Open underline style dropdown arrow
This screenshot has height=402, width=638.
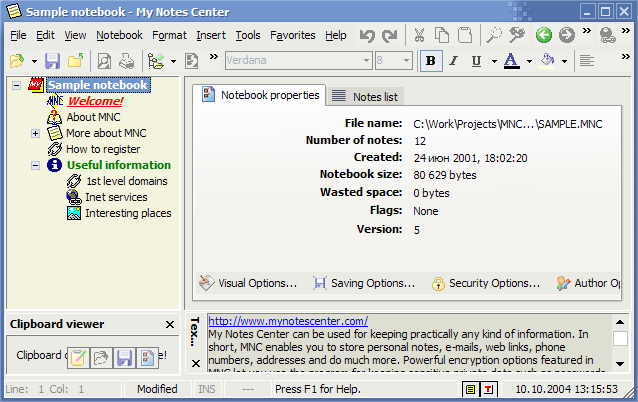(494, 61)
